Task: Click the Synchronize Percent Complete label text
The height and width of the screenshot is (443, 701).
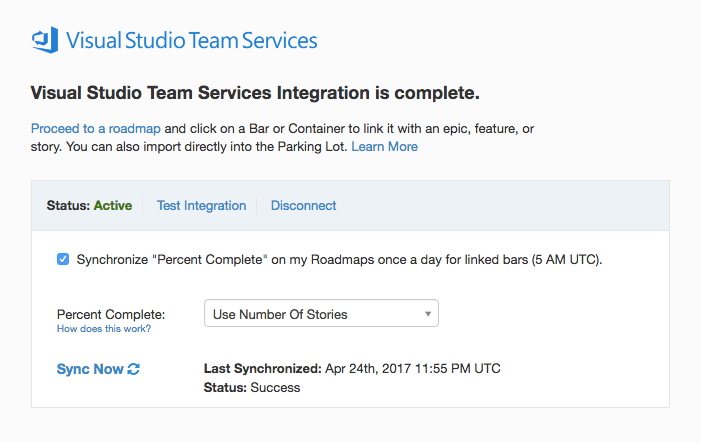Action: (x=339, y=260)
